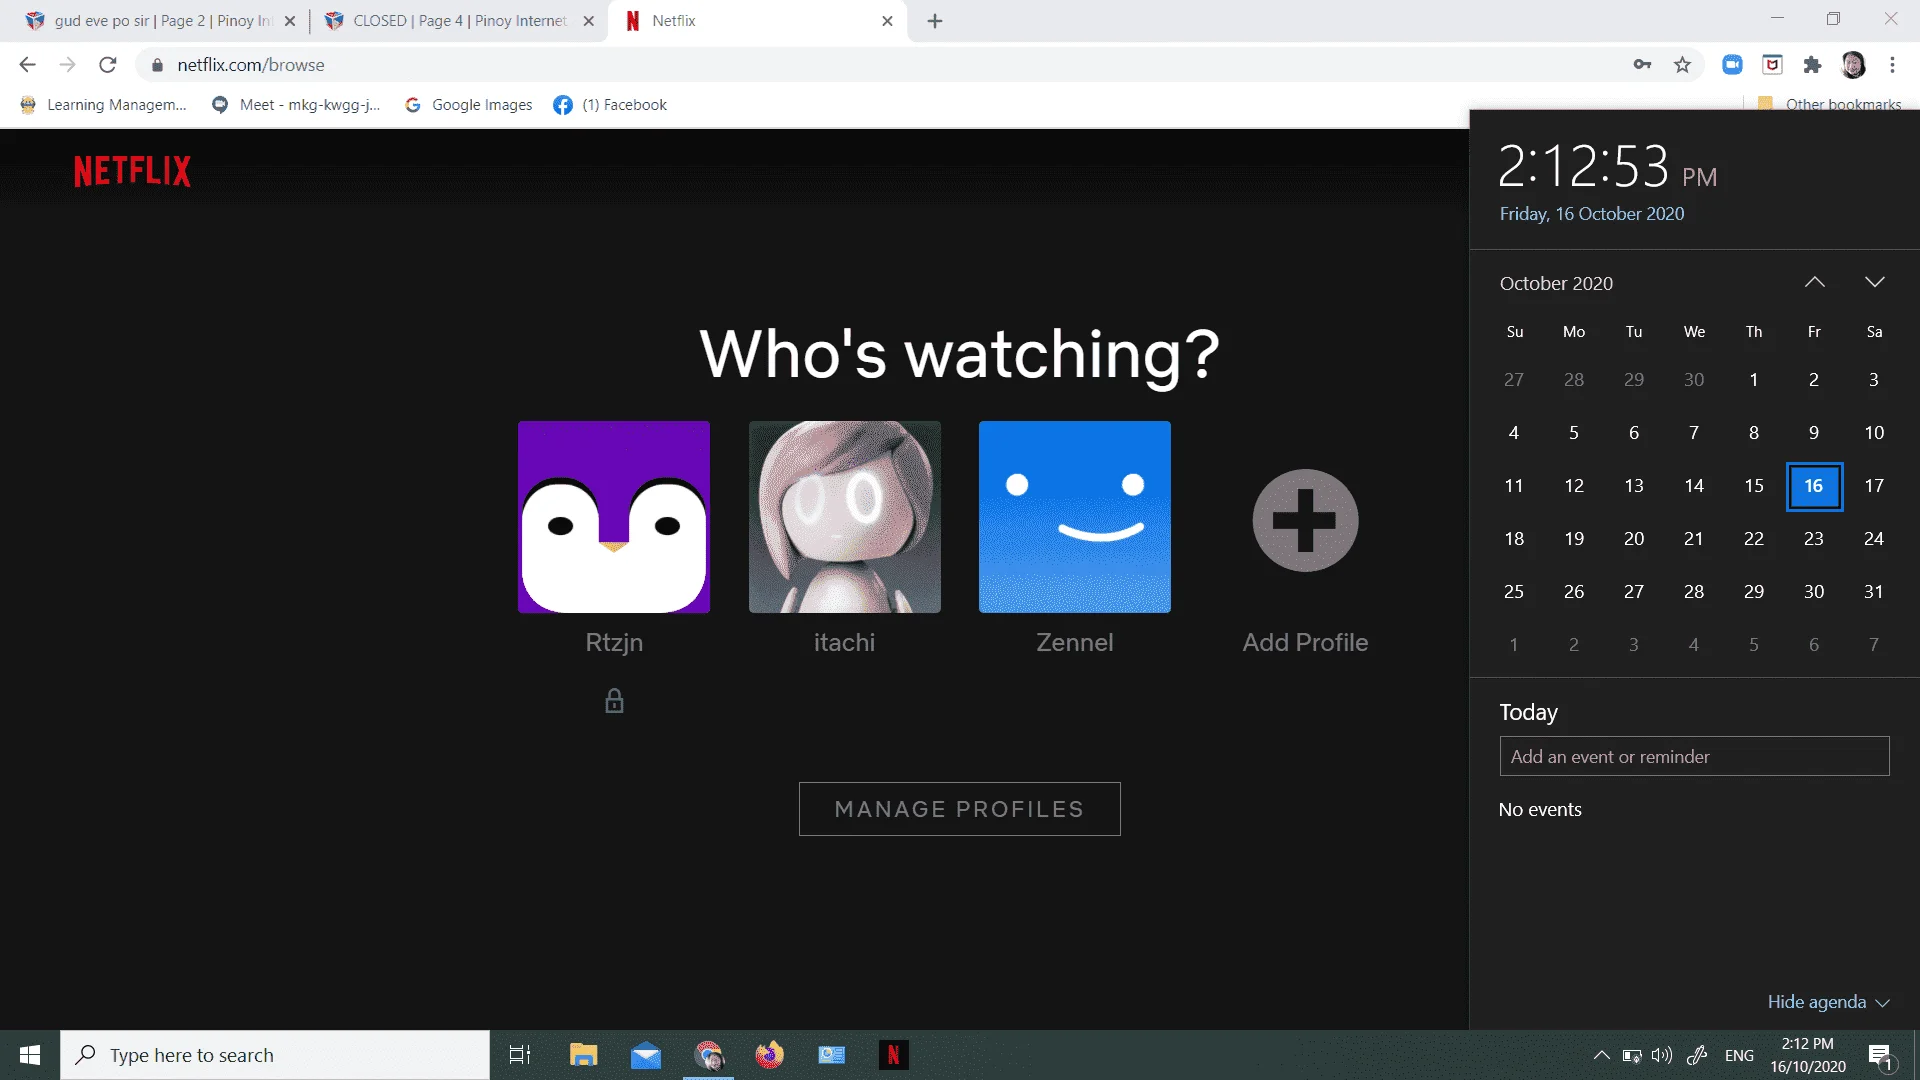Open Mail app from taskbar
The width and height of the screenshot is (1920, 1080).
click(646, 1055)
